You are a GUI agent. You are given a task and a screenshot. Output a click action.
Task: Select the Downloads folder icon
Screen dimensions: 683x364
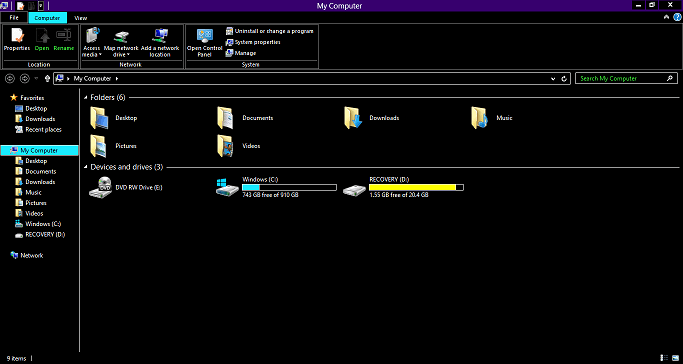[x=353, y=118]
